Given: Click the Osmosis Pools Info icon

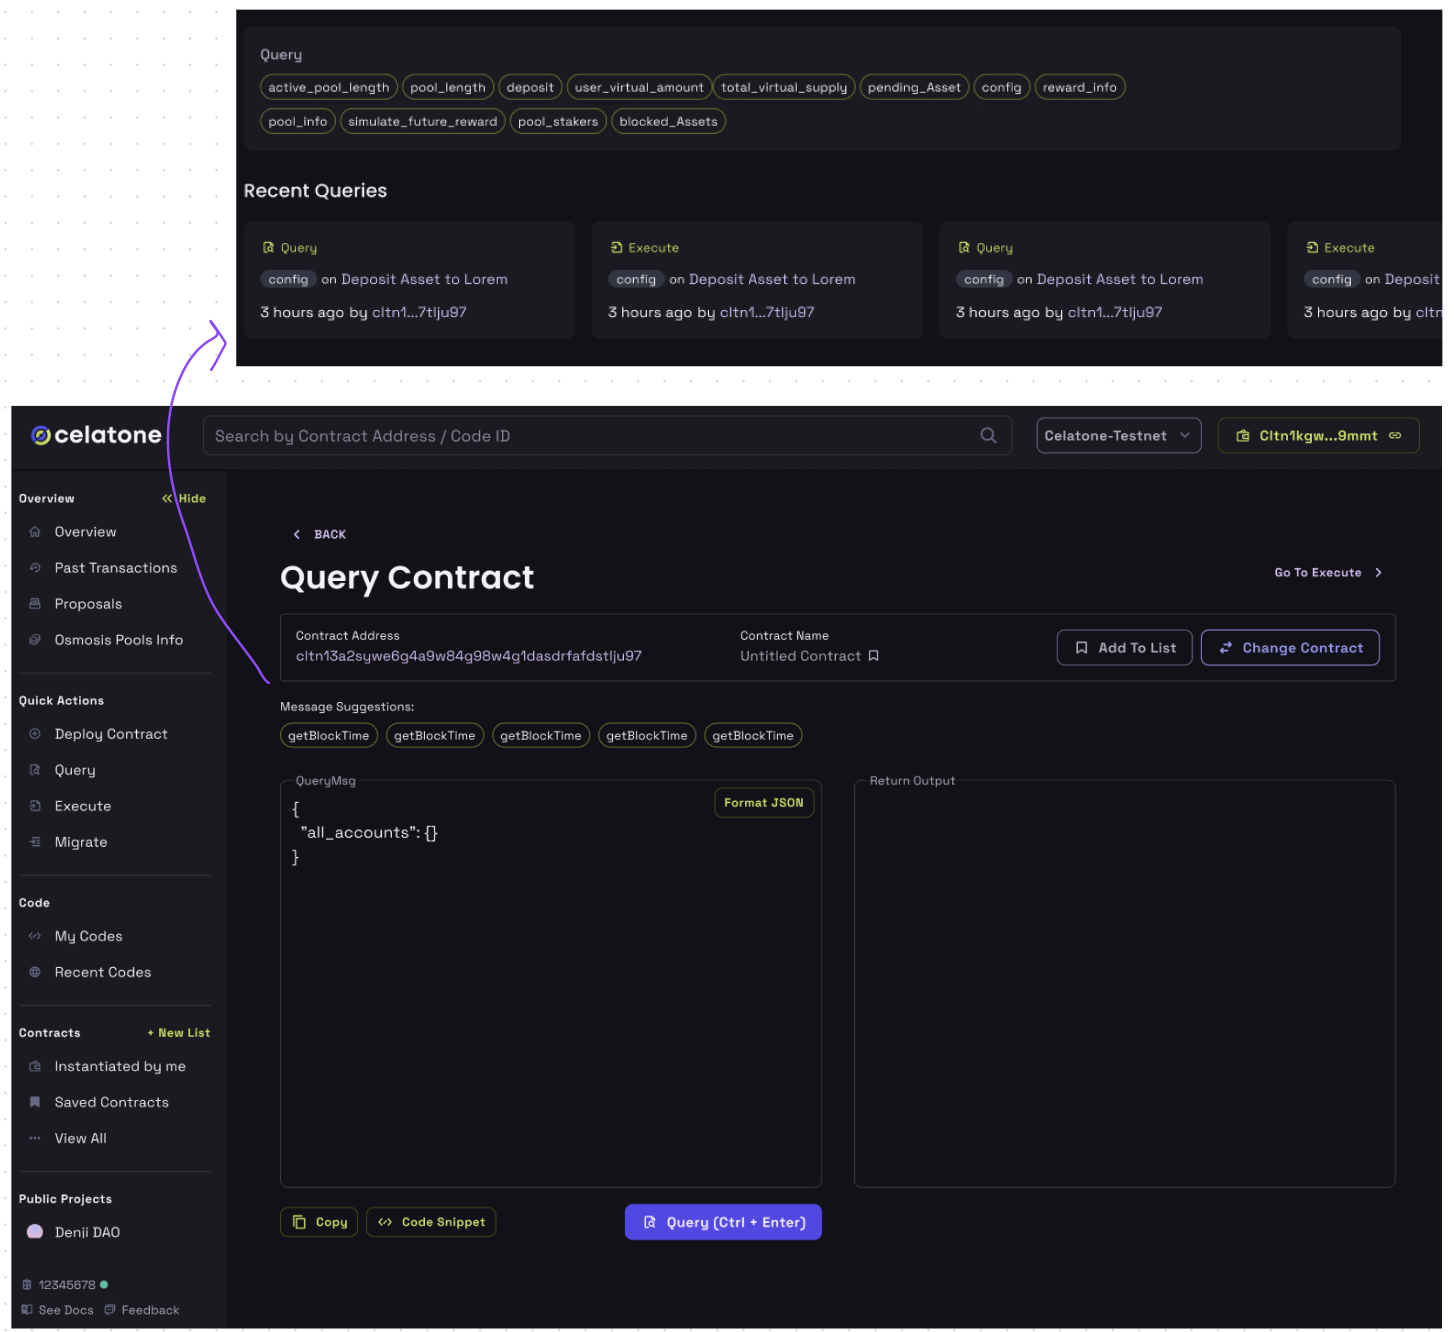Looking at the screenshot, I should [x=35, y=640].
